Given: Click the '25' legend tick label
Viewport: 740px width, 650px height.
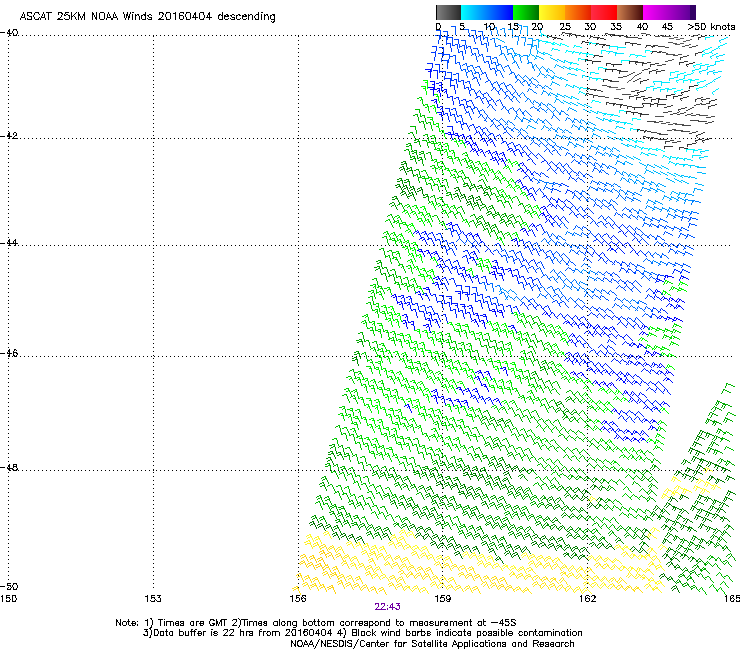Looking at the screenshot, I should coord(565,26).
